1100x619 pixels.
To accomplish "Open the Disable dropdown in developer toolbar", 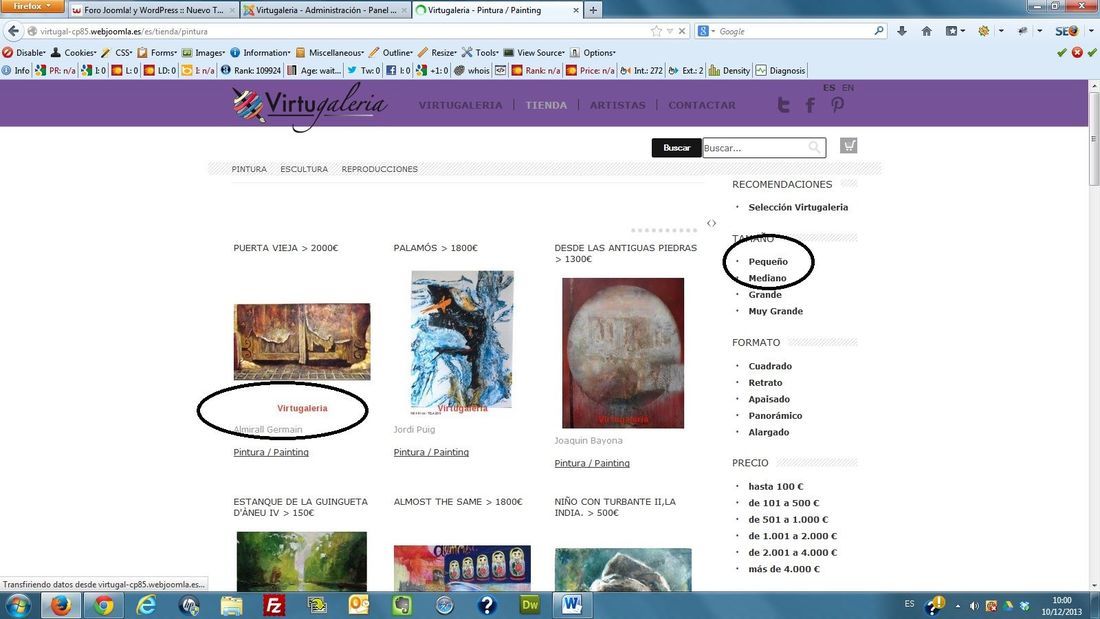I will 24,53.
